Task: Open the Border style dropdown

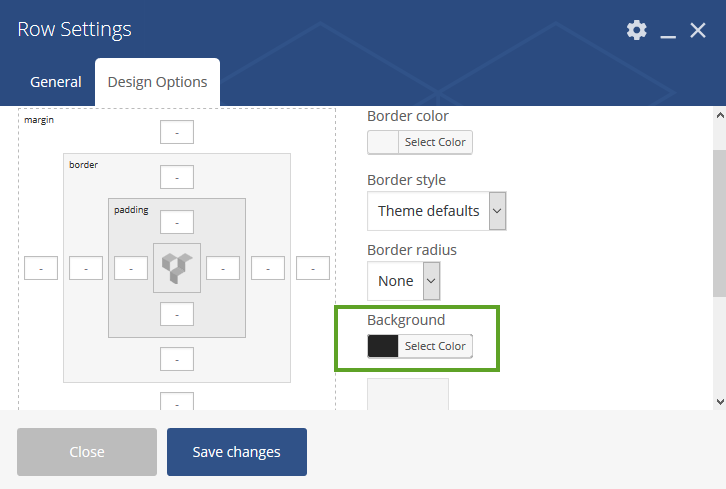Action: [x=437, y=211]
